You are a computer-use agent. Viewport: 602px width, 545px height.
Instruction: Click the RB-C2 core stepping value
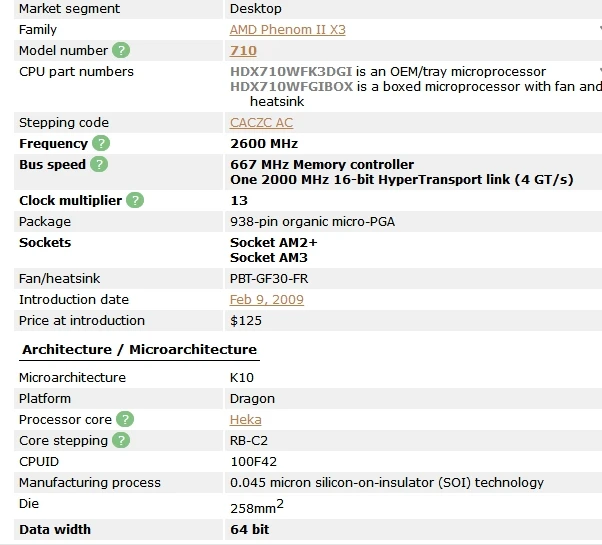point(249,441)
